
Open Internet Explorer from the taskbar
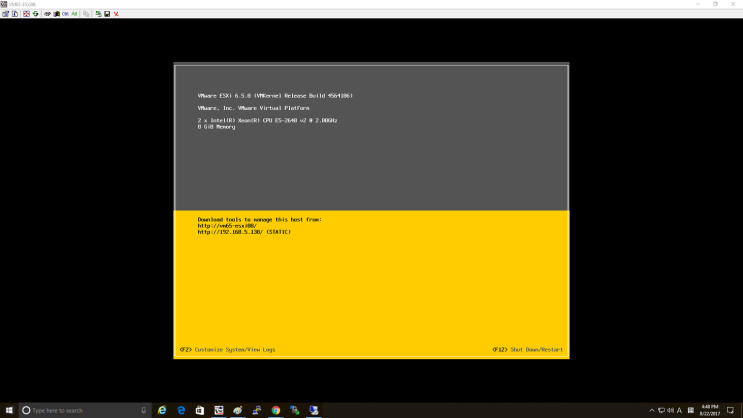[162, 410]
